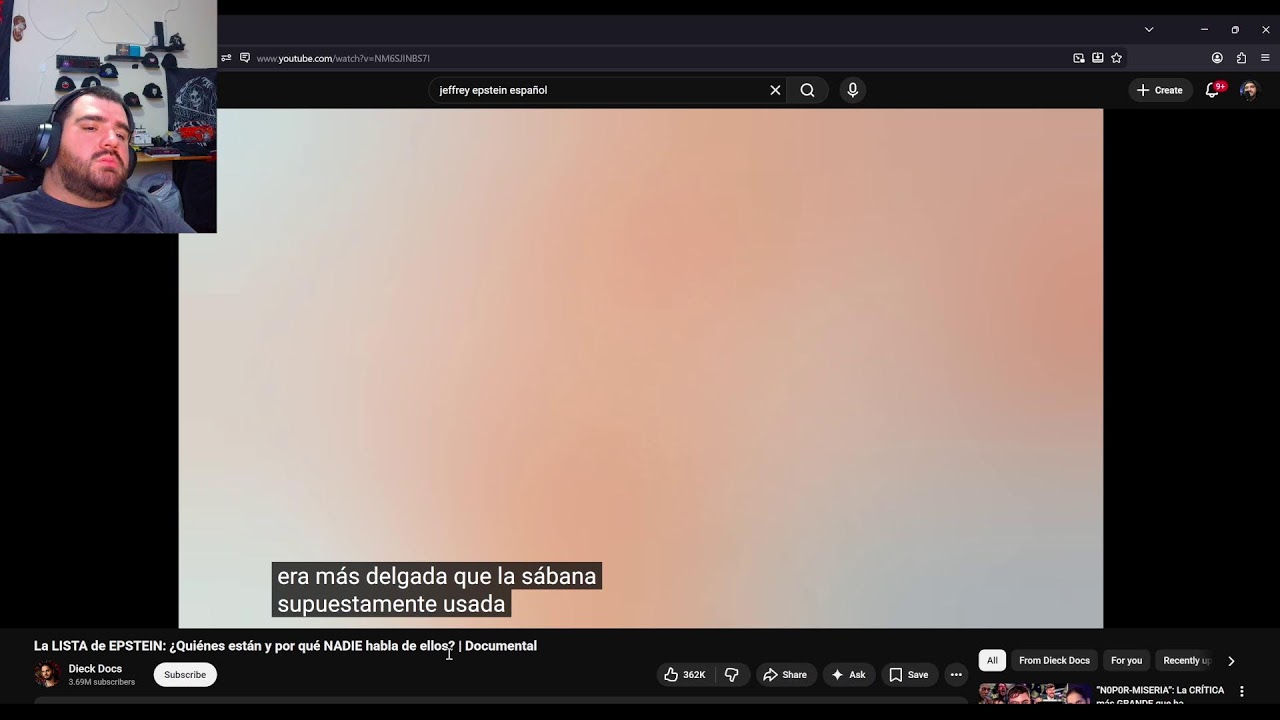
Task: Open site permissions icon in address bar
Action: (x=226, y=58)
